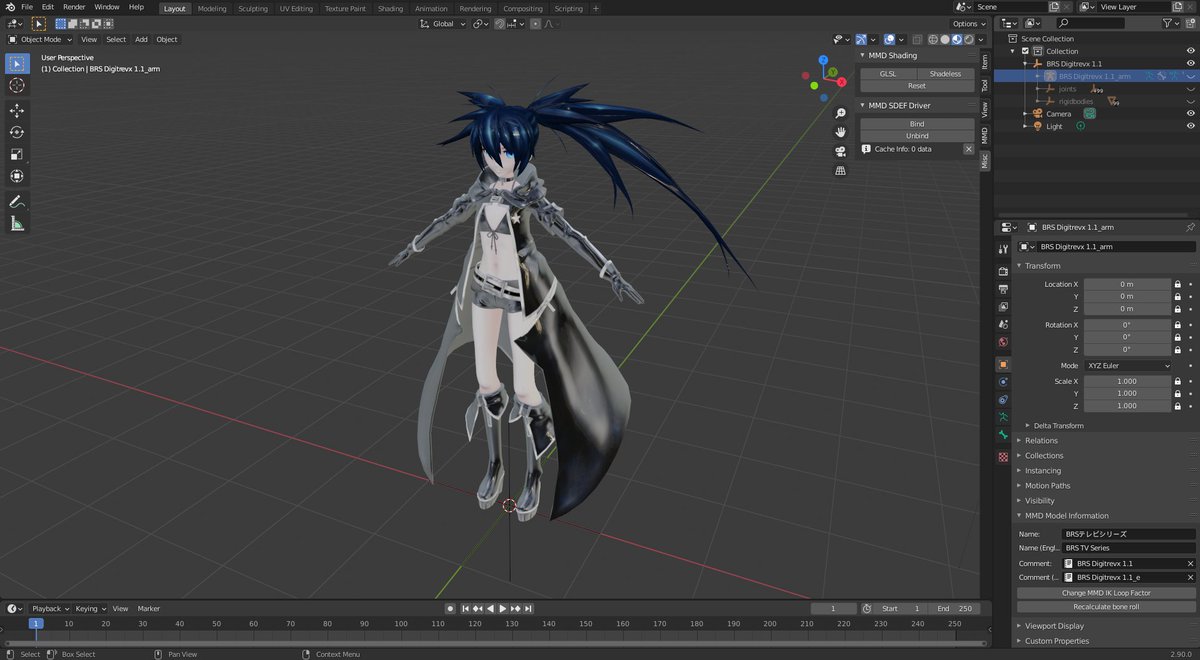Click the Shadeless button
Viewport: 1200px width, 660px height.
click(x=945, y=74)
